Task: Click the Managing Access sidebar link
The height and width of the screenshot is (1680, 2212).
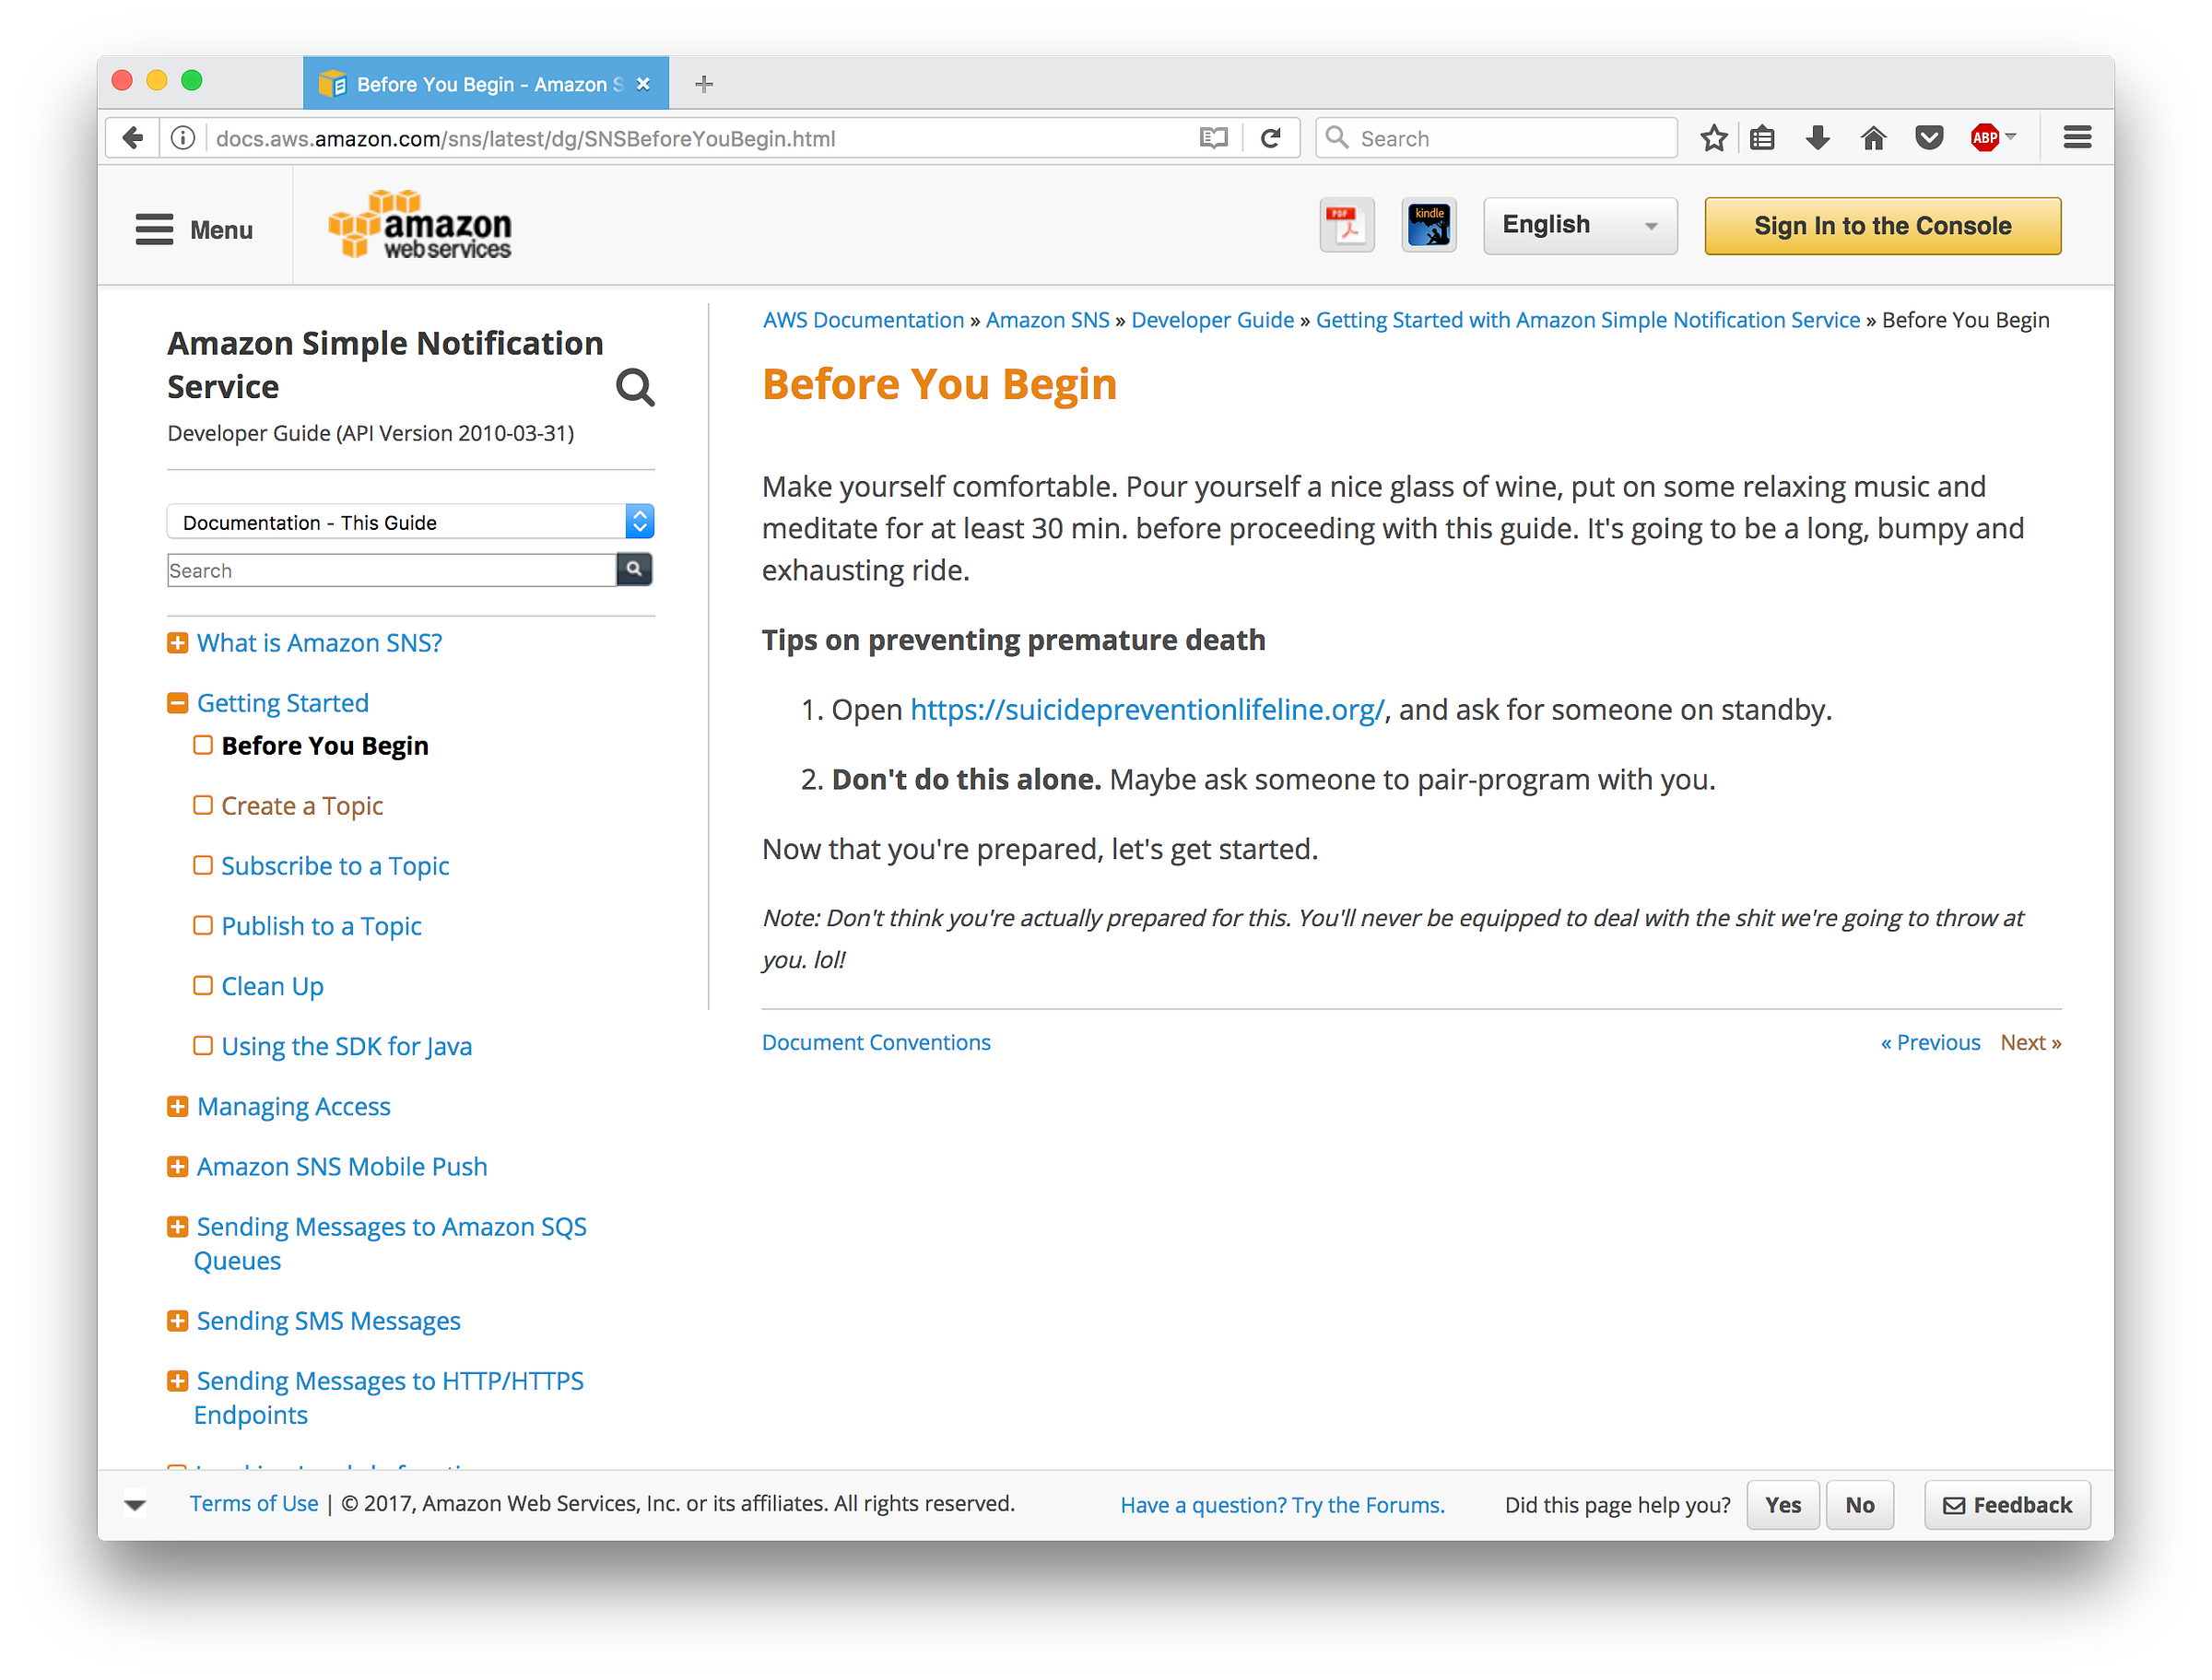Action: [x=294, y=1107]
